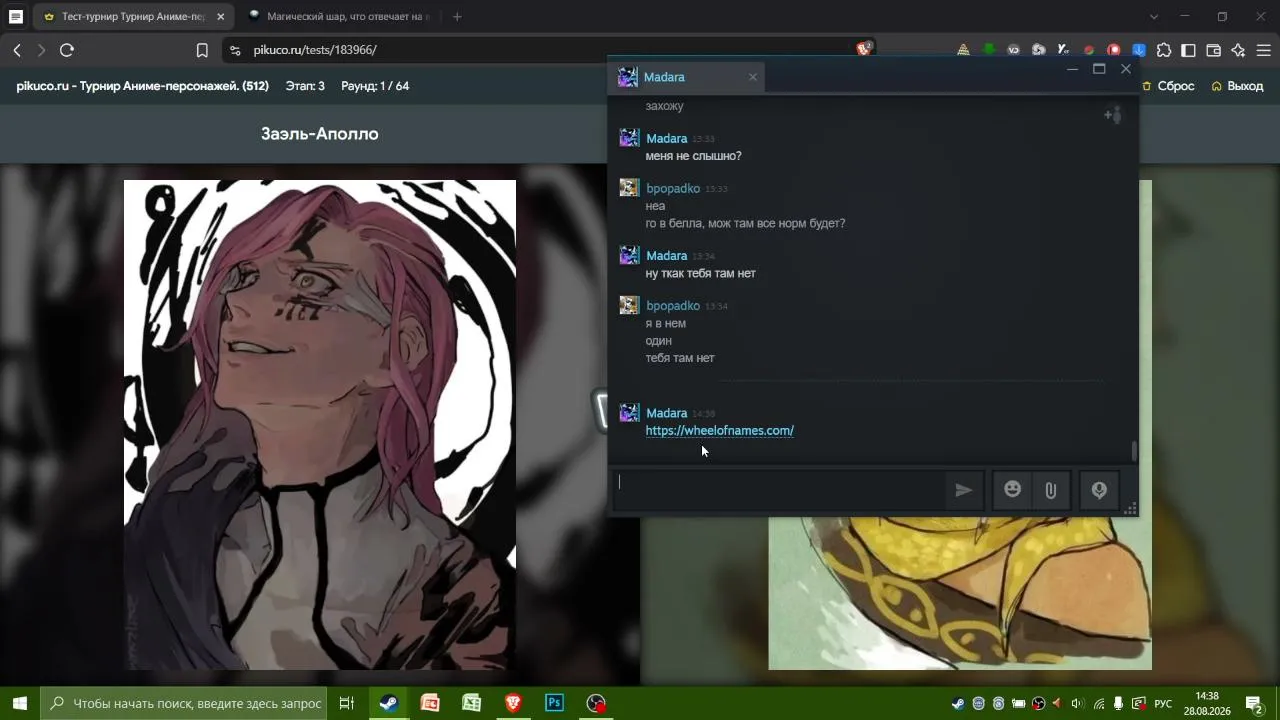1280x720 pixels.
Task: Open Steam from the taskbar
Action: coord(388,703)
